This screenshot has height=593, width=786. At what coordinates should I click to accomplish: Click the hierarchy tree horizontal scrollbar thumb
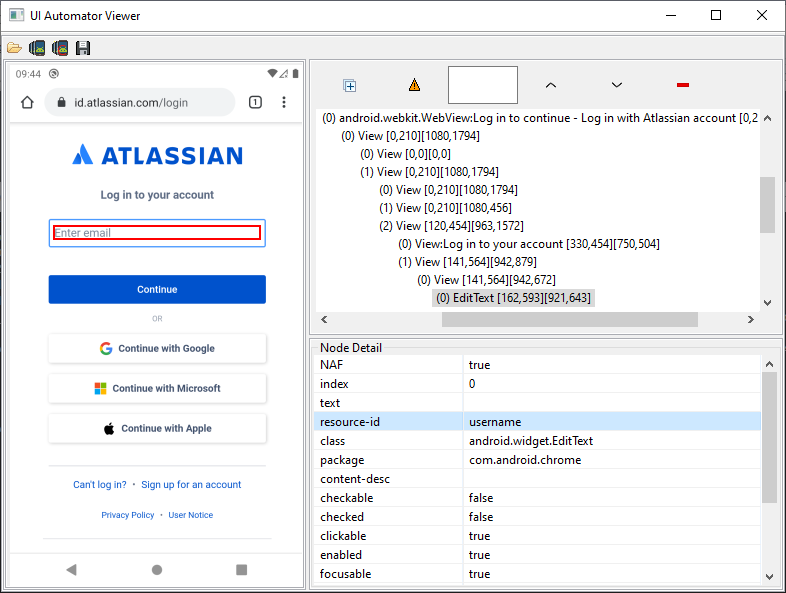(569, 319)
